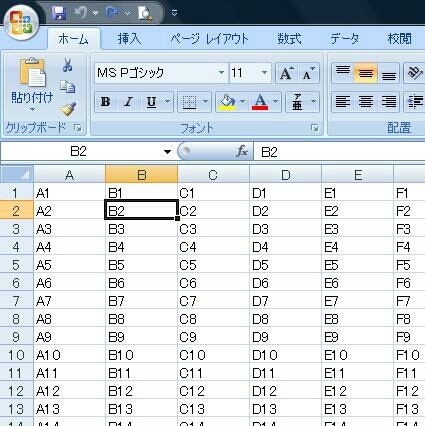Select column D header
425x426 pixels.
coord(285,175)
